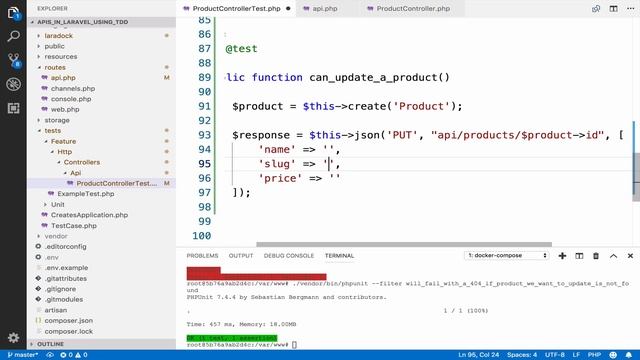Screen dimensions: 640x360
Task: Split the editor right
Action: pyautogui.click(x=613, y=9)
